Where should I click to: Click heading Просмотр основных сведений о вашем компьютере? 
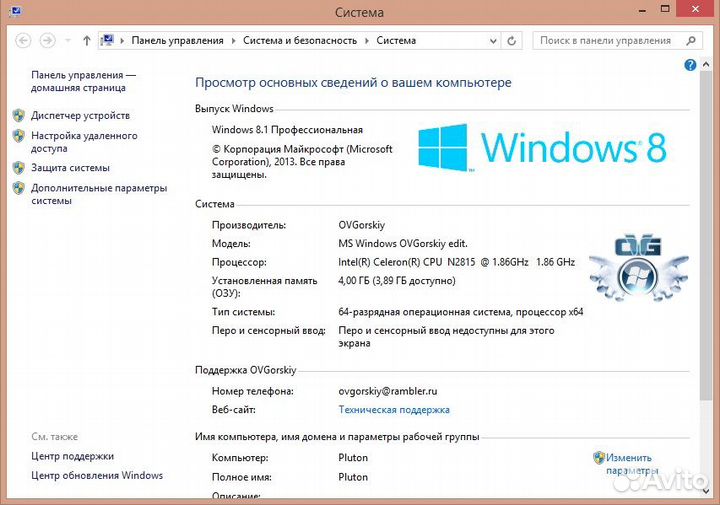[x=353, y=83]
